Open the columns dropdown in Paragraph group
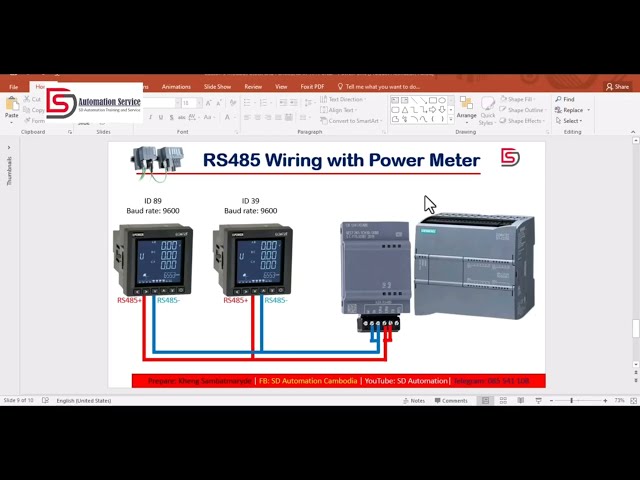 [304, 118]
